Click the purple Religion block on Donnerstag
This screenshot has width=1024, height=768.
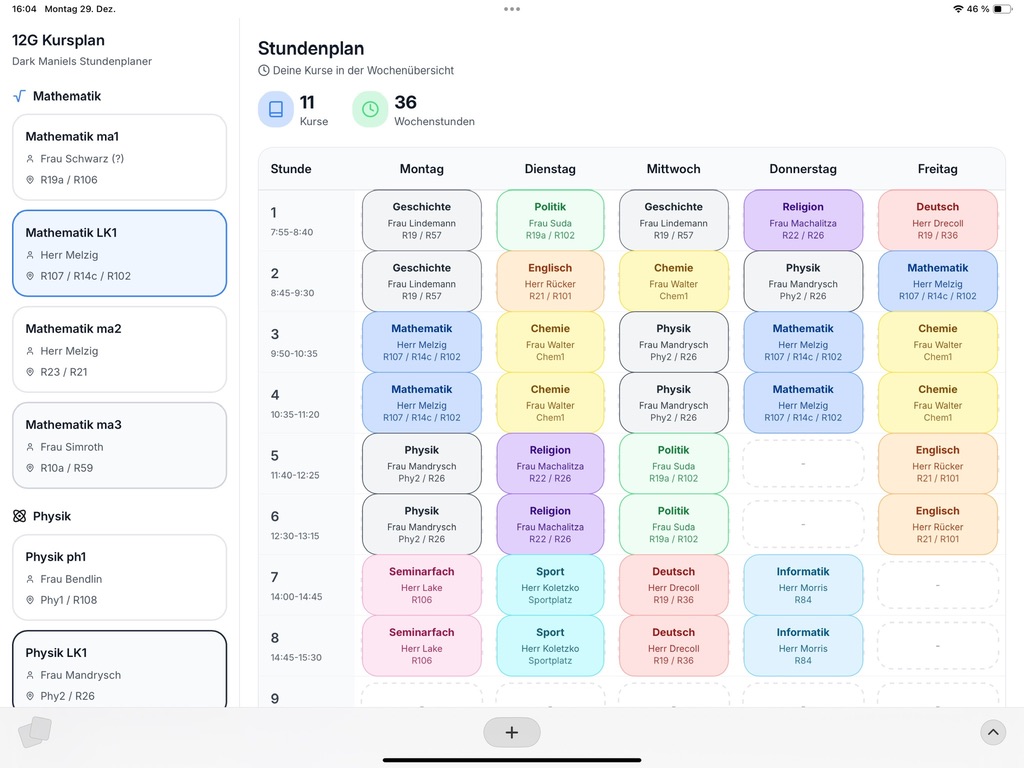pos(803,220)
